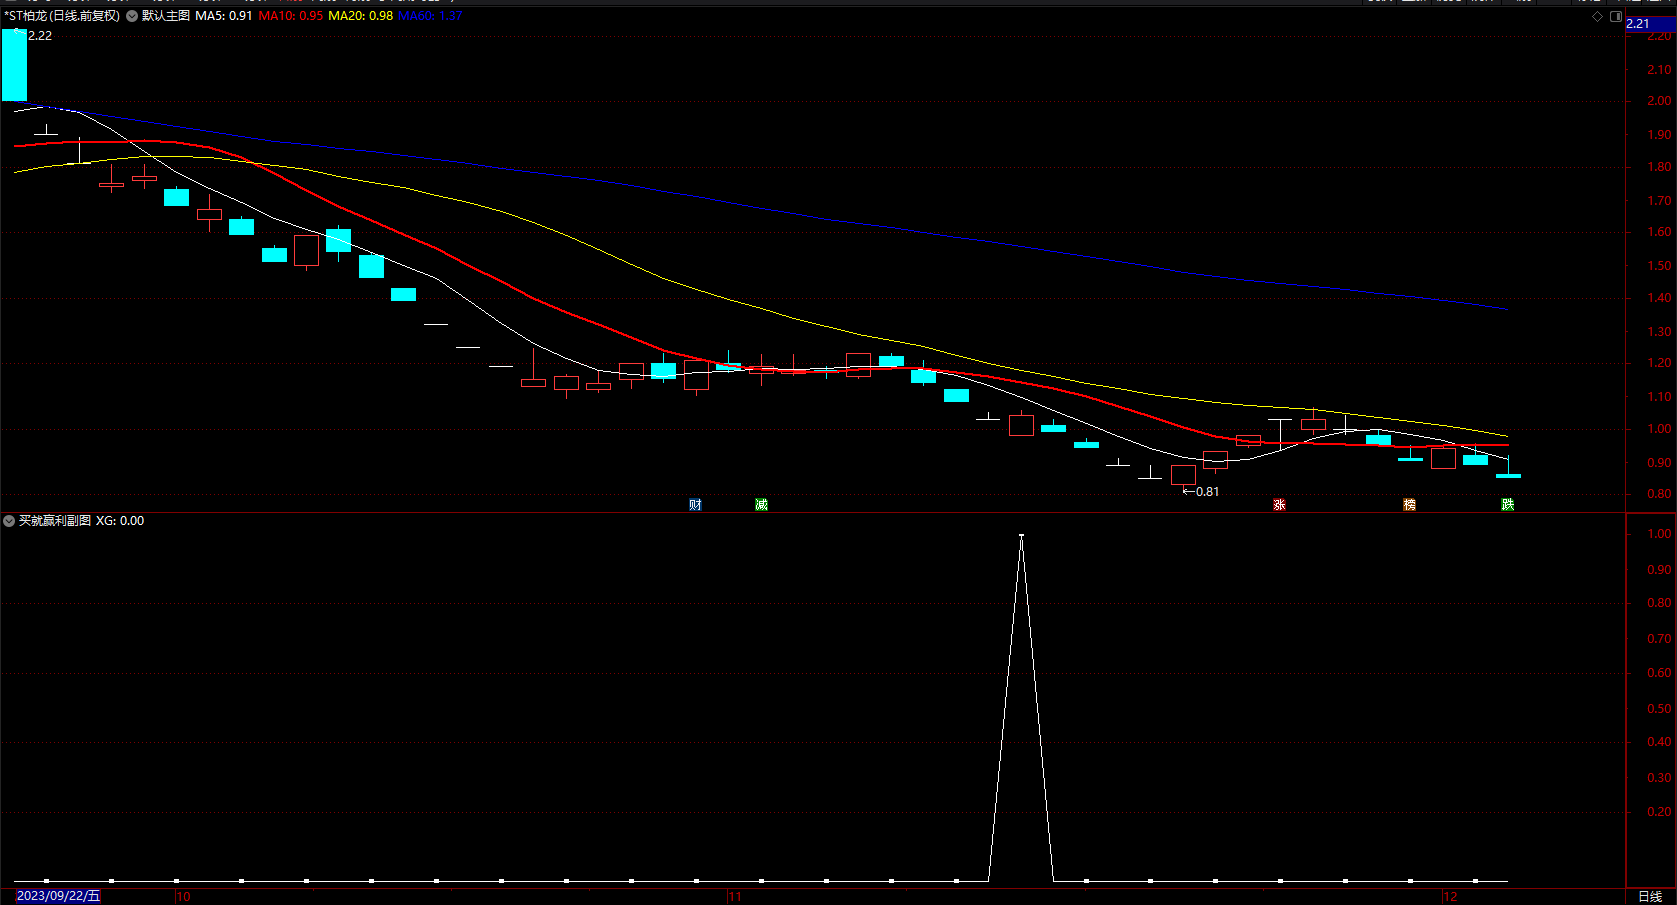Expand the 买就赢利副图 sub-chart indicator menu
Viewport: 1677px width, 905px height.
point(9,521)
